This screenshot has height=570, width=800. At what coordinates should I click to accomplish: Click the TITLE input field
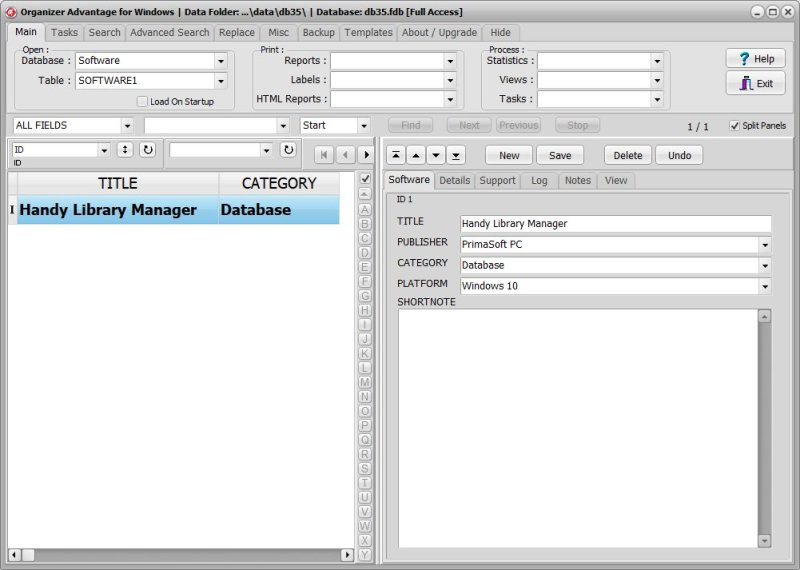pyautogui.click(x=616, y=224)
